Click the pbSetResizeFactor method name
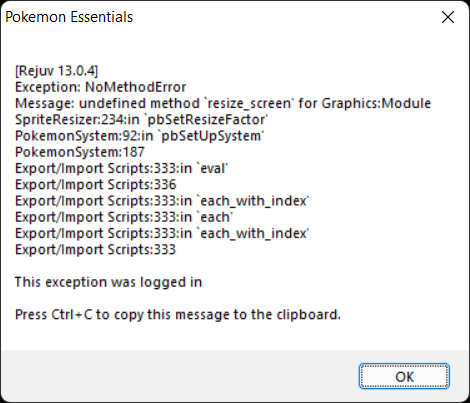This screenshot has width=470, height=403. click(x=206, y=120)
